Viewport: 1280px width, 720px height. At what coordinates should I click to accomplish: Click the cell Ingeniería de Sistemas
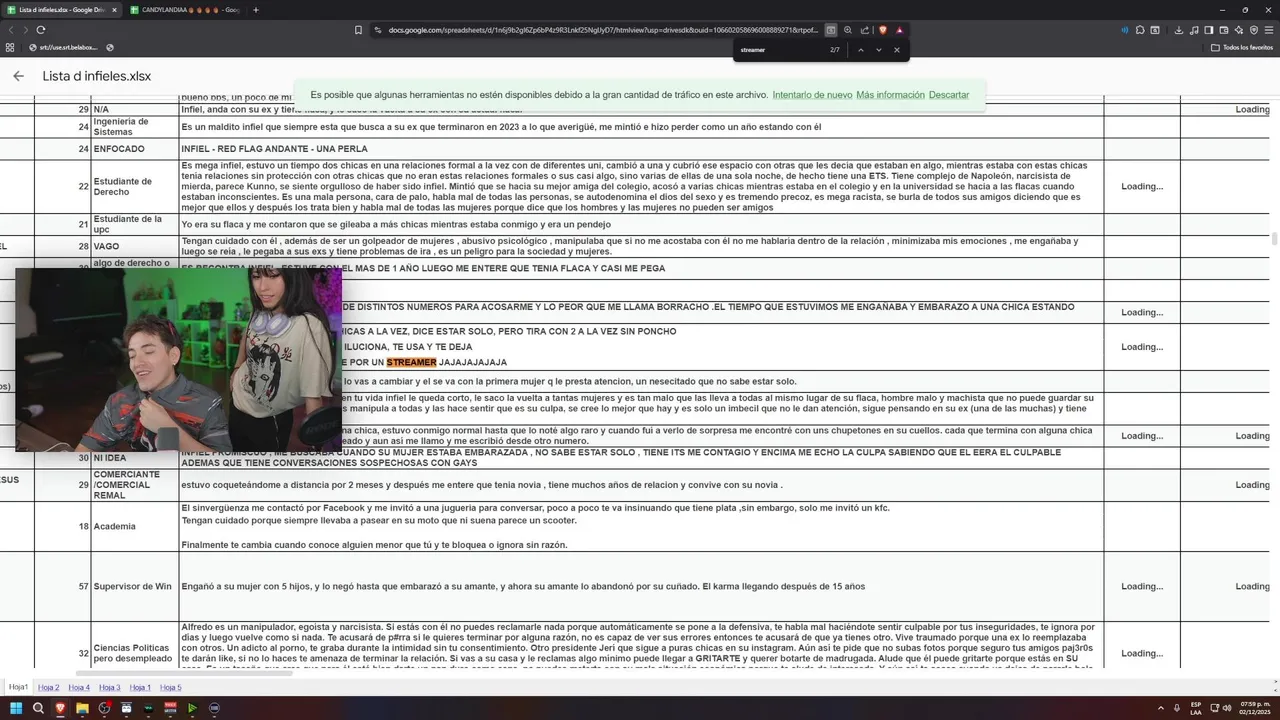coord(134,127)
